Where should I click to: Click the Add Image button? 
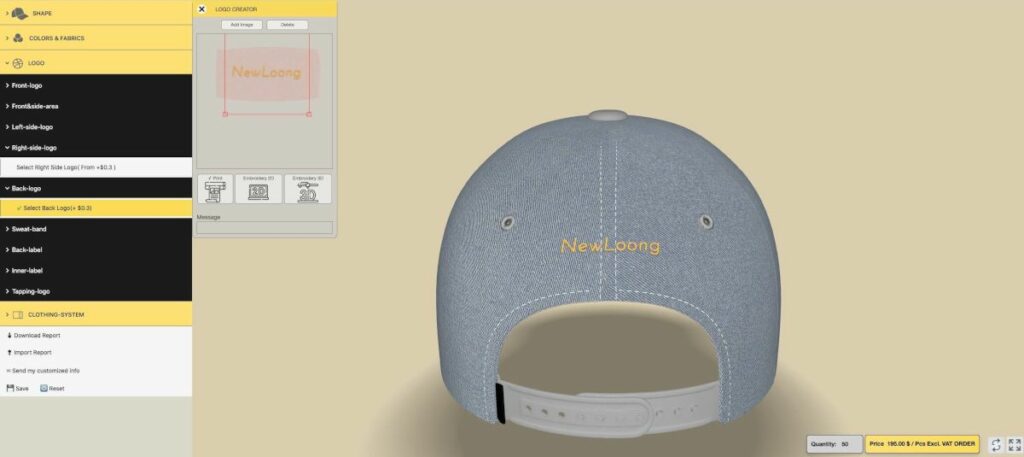click(x=242, y=25)
